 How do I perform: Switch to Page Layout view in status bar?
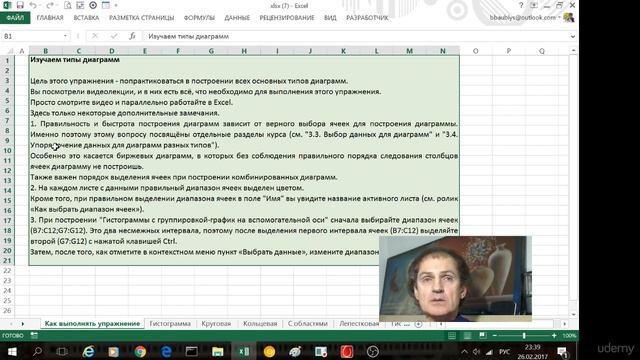click(x=467, y=336)
